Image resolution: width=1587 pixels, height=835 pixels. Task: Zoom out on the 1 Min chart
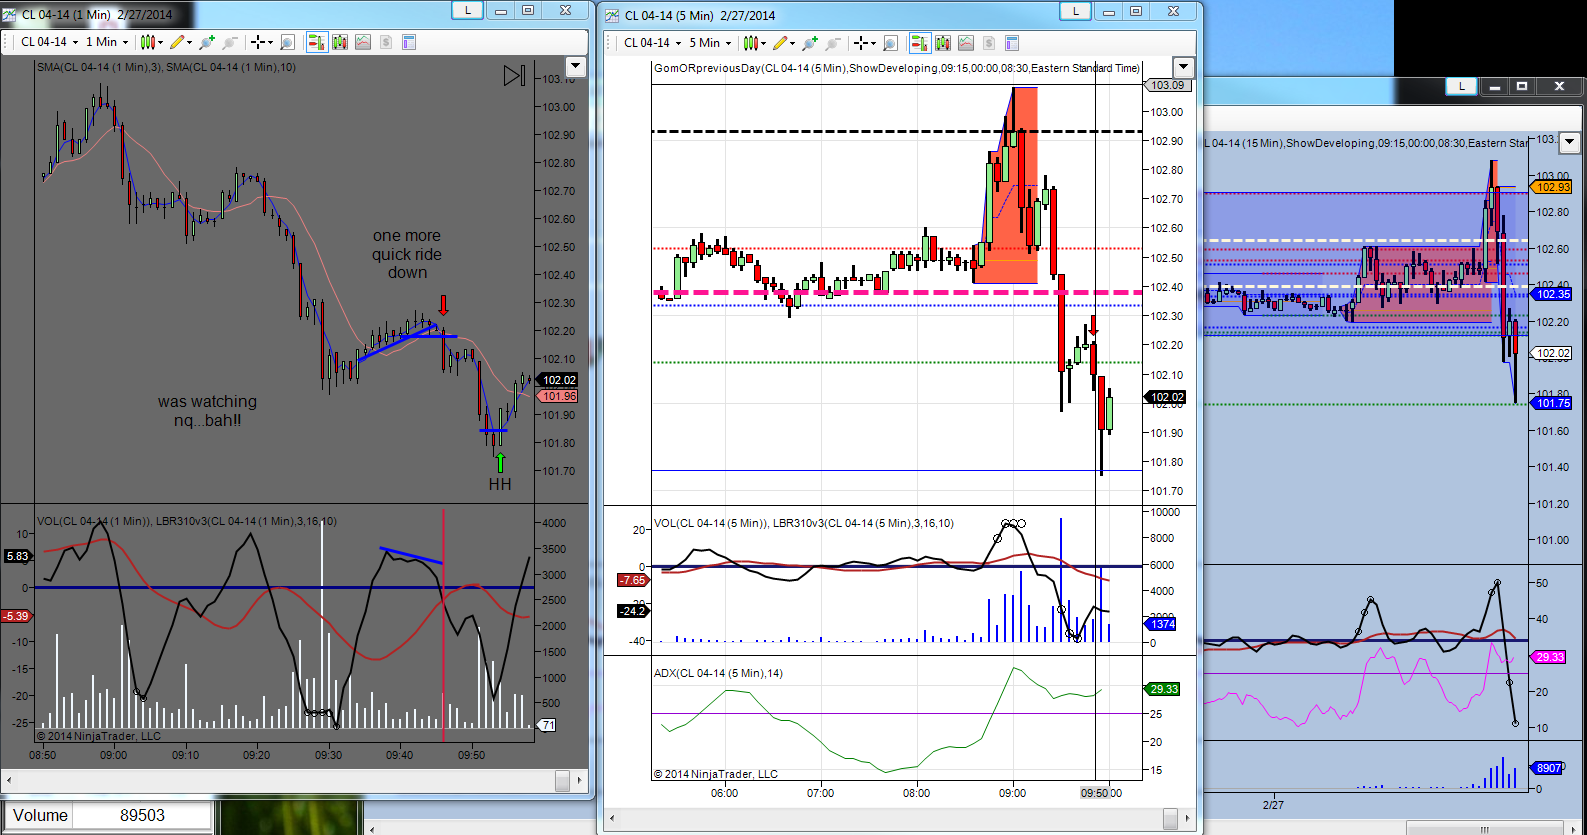(x=230, y=42)
